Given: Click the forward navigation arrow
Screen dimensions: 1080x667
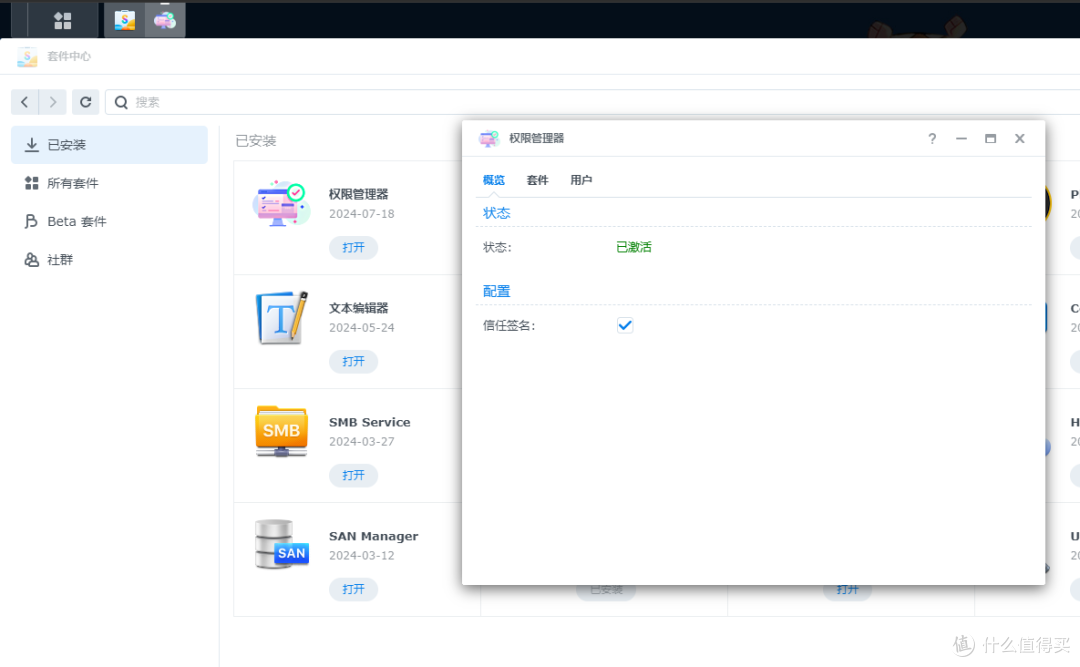Looking at the screenshot, I should (53, 102).
